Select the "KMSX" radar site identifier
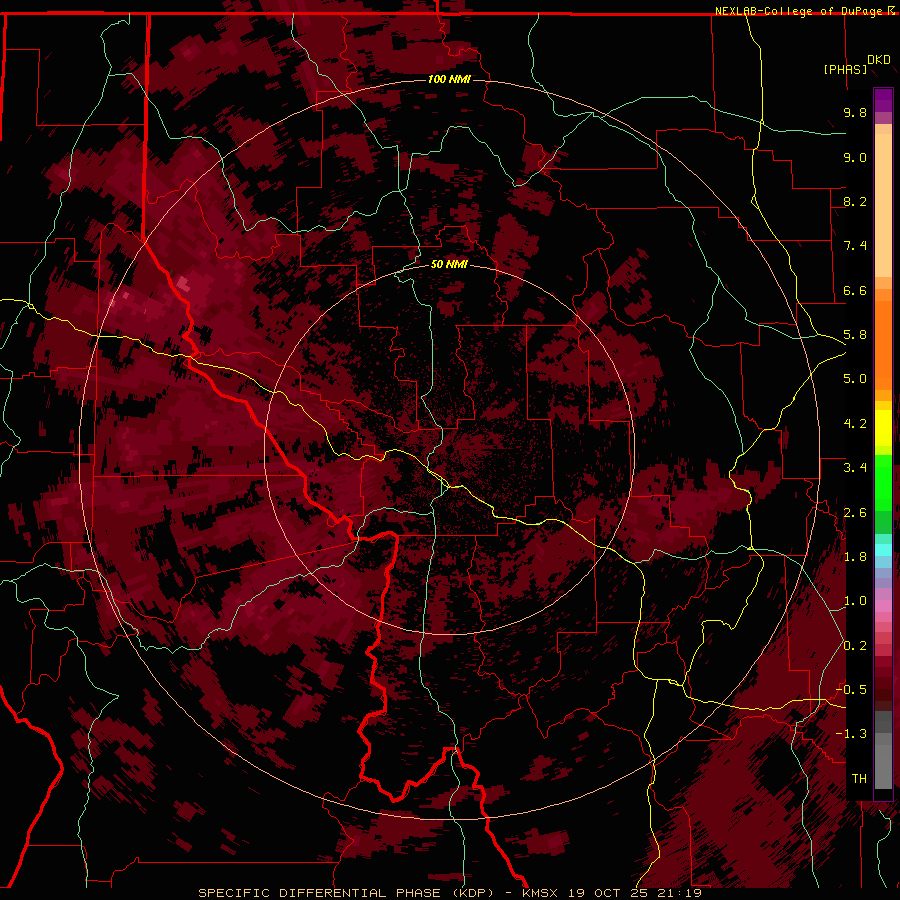 (542, 893)
